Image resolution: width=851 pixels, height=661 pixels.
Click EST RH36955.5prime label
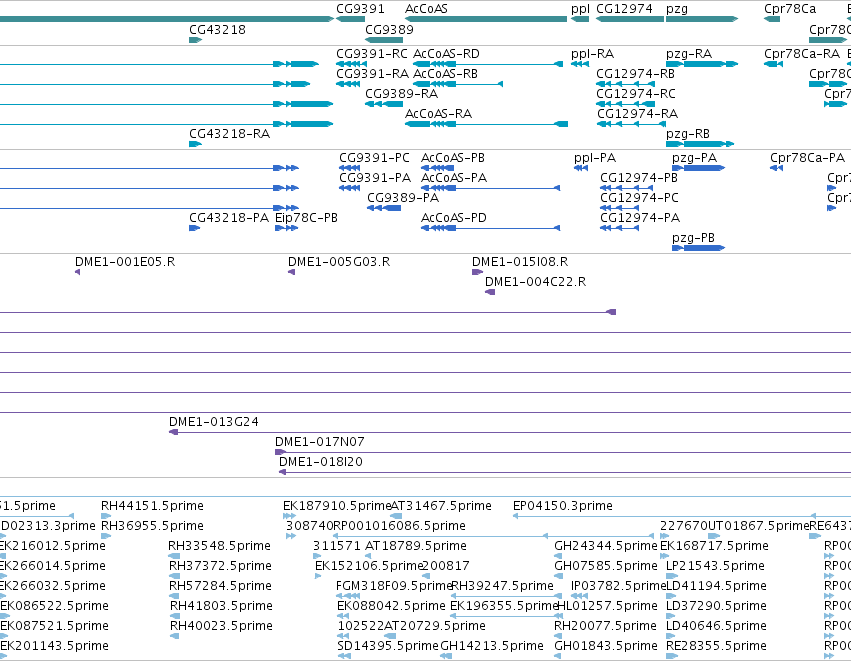click(x=153, y=526)
